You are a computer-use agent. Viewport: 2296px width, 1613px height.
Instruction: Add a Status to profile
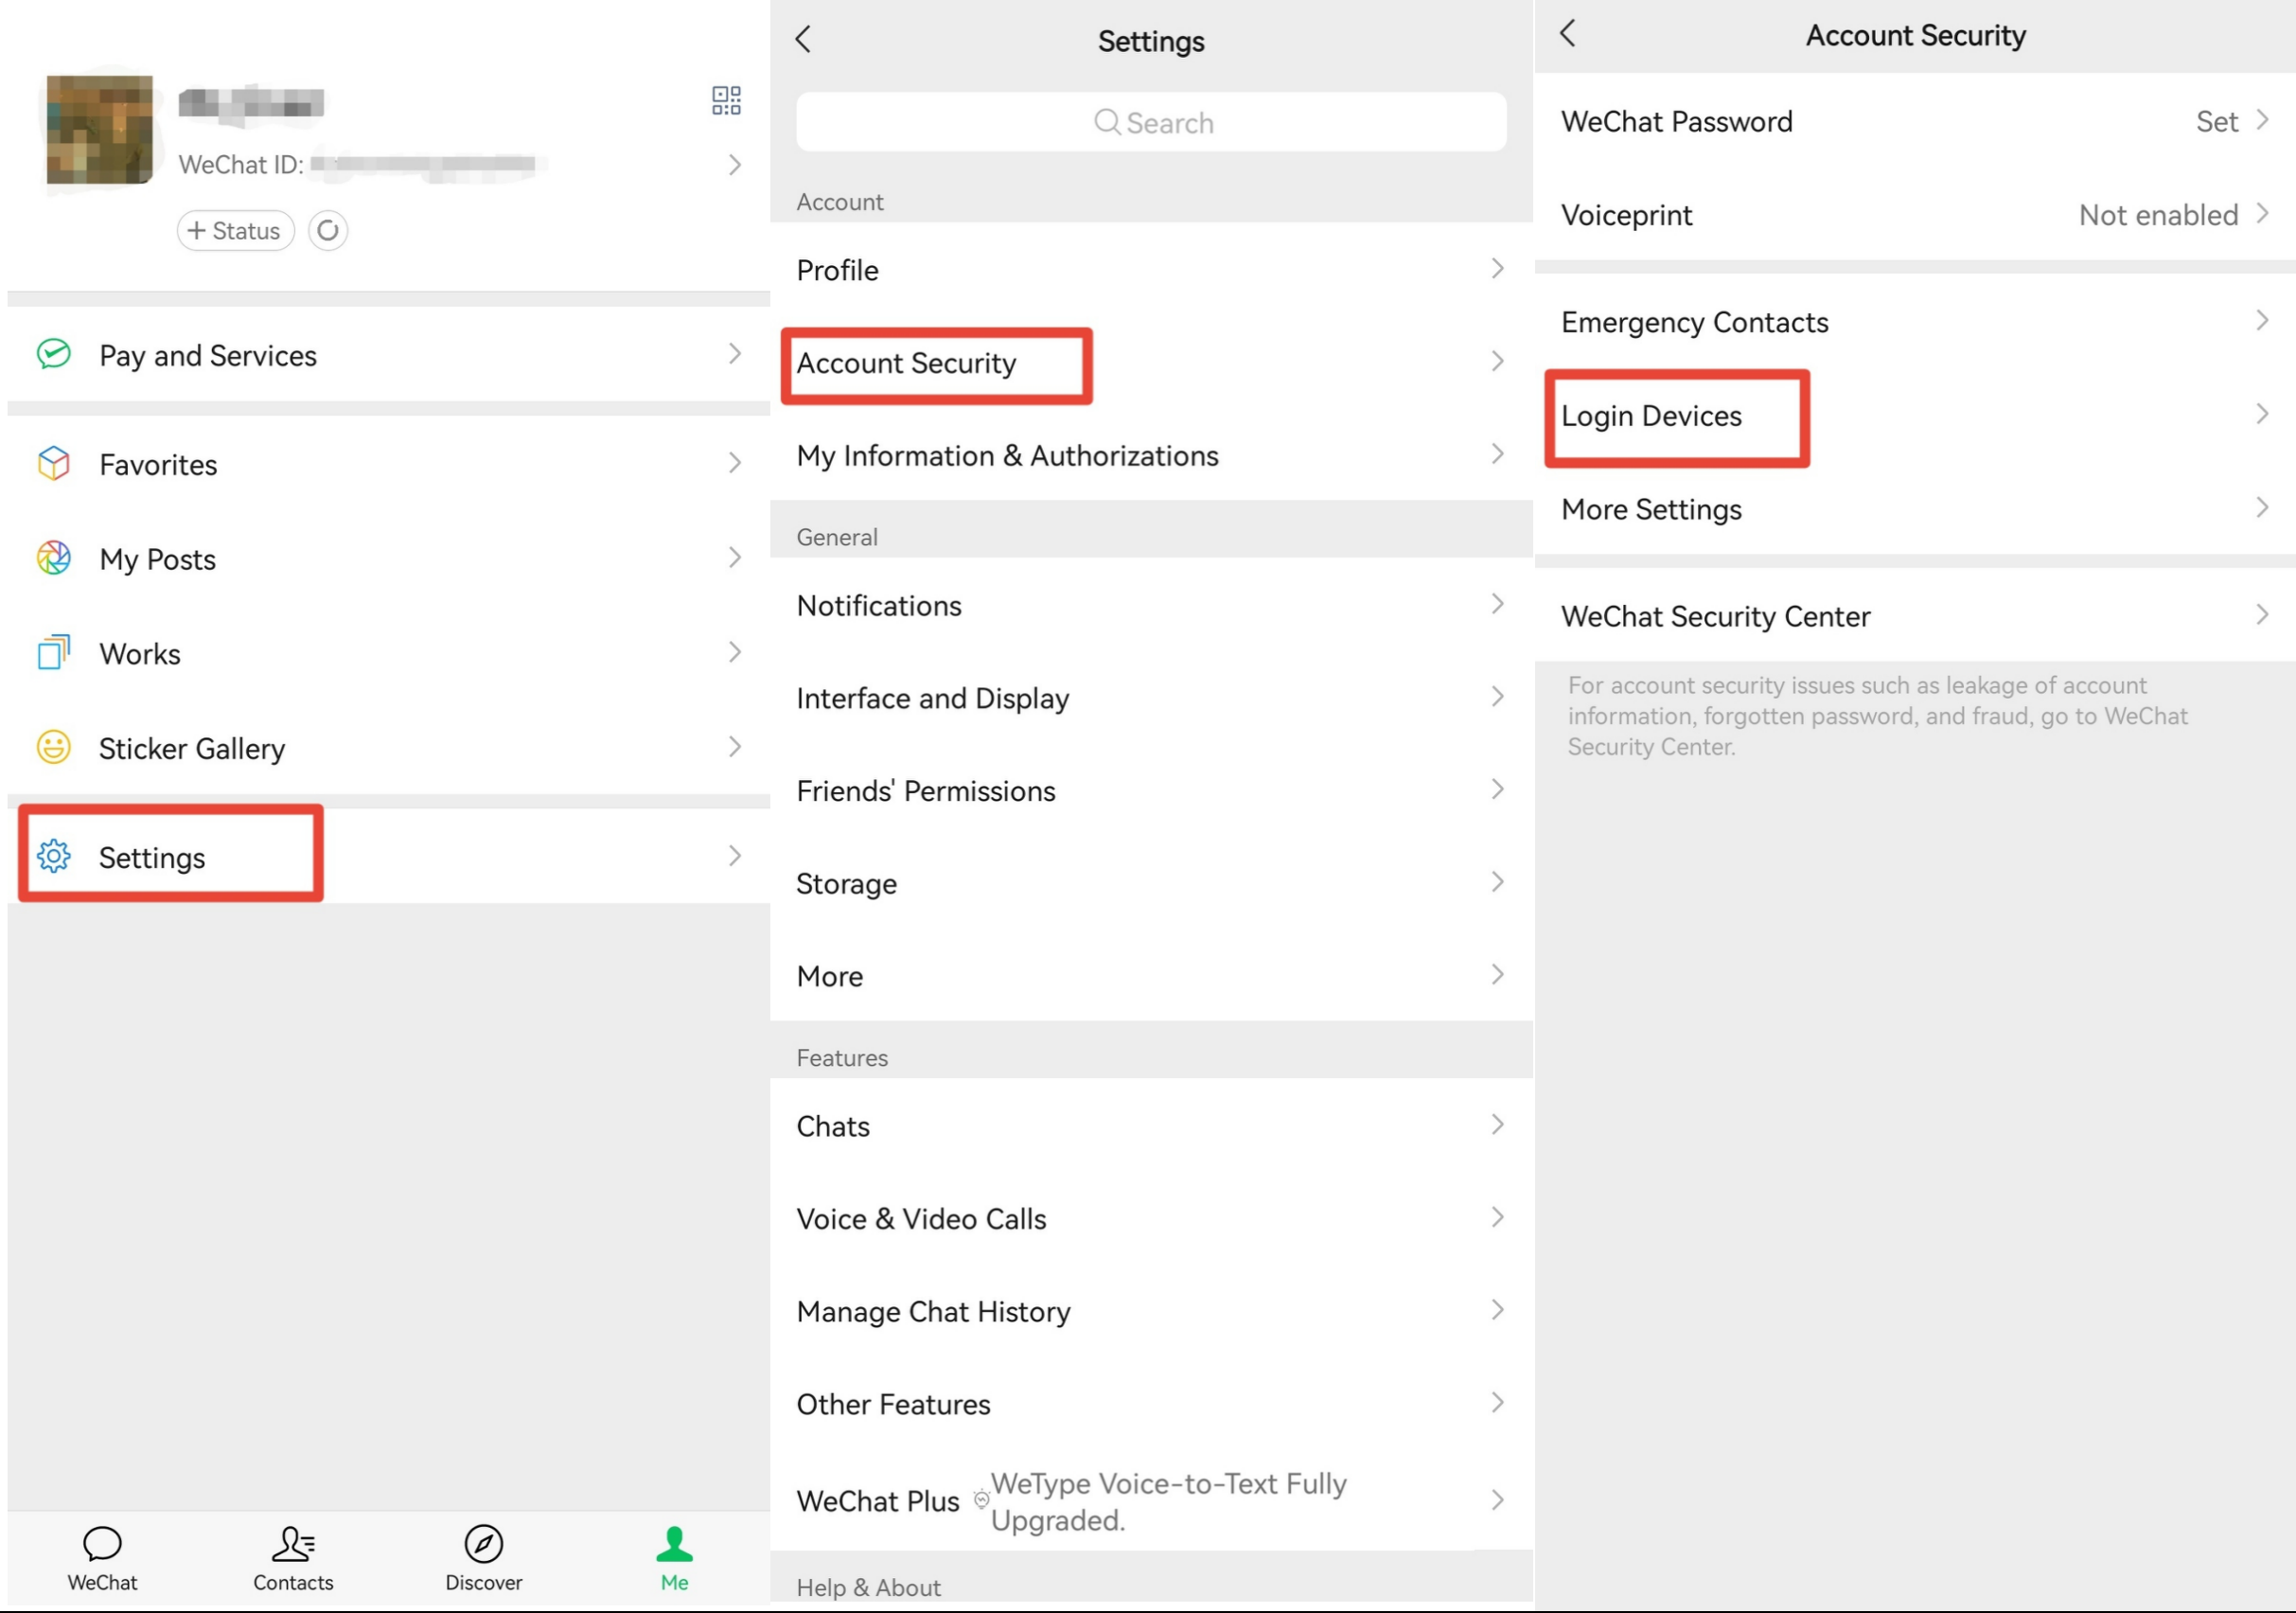point(236,231)
